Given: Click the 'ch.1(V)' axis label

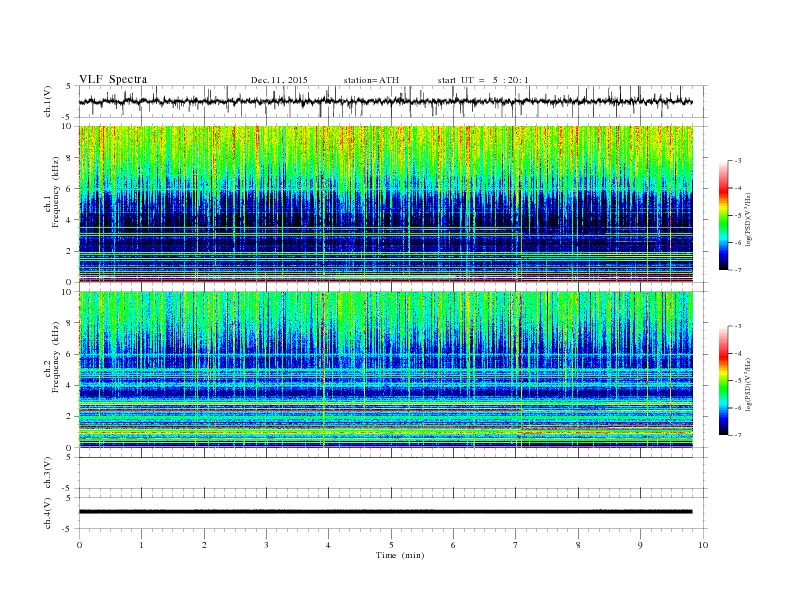Looking at the screenshot, I should pos(48,101).
